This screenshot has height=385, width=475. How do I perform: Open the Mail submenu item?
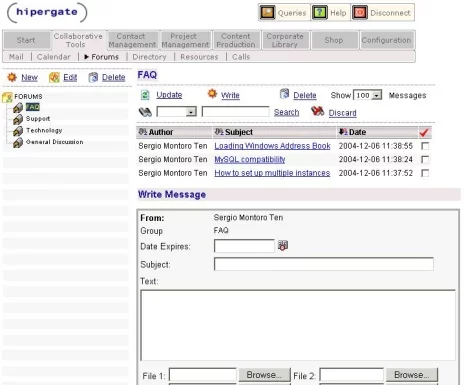point(16,57)
